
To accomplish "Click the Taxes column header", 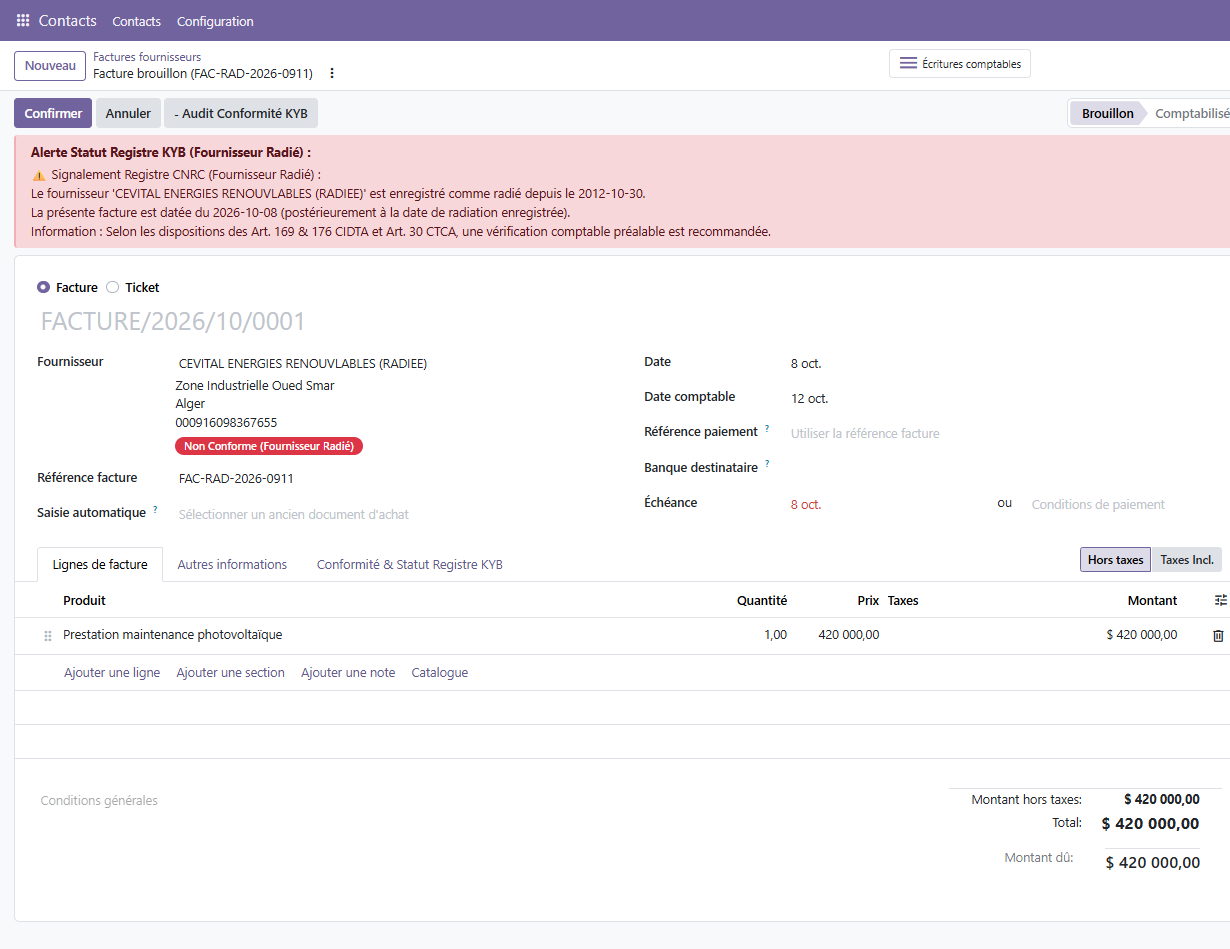I will coord(903,600).
